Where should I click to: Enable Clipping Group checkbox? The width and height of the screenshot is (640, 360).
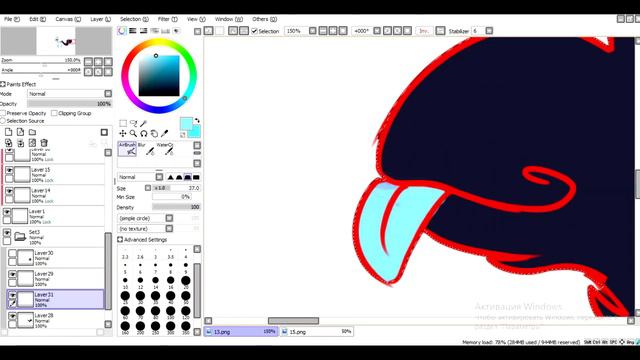54,113
